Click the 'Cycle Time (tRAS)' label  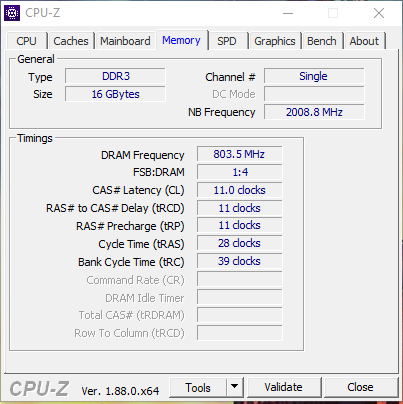[141, 244]
